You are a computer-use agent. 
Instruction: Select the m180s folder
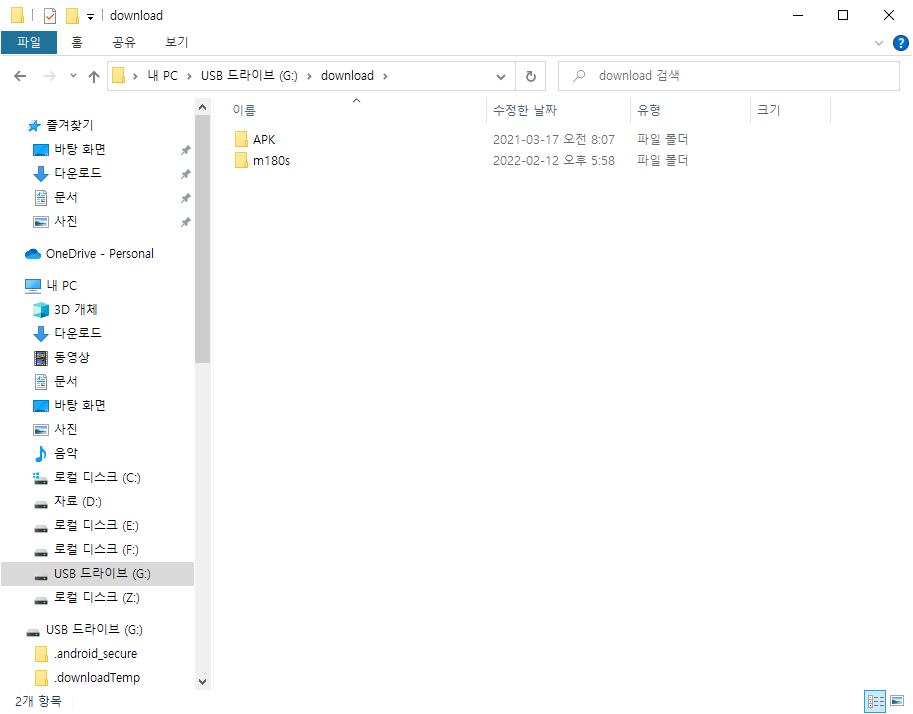(271, 161)
